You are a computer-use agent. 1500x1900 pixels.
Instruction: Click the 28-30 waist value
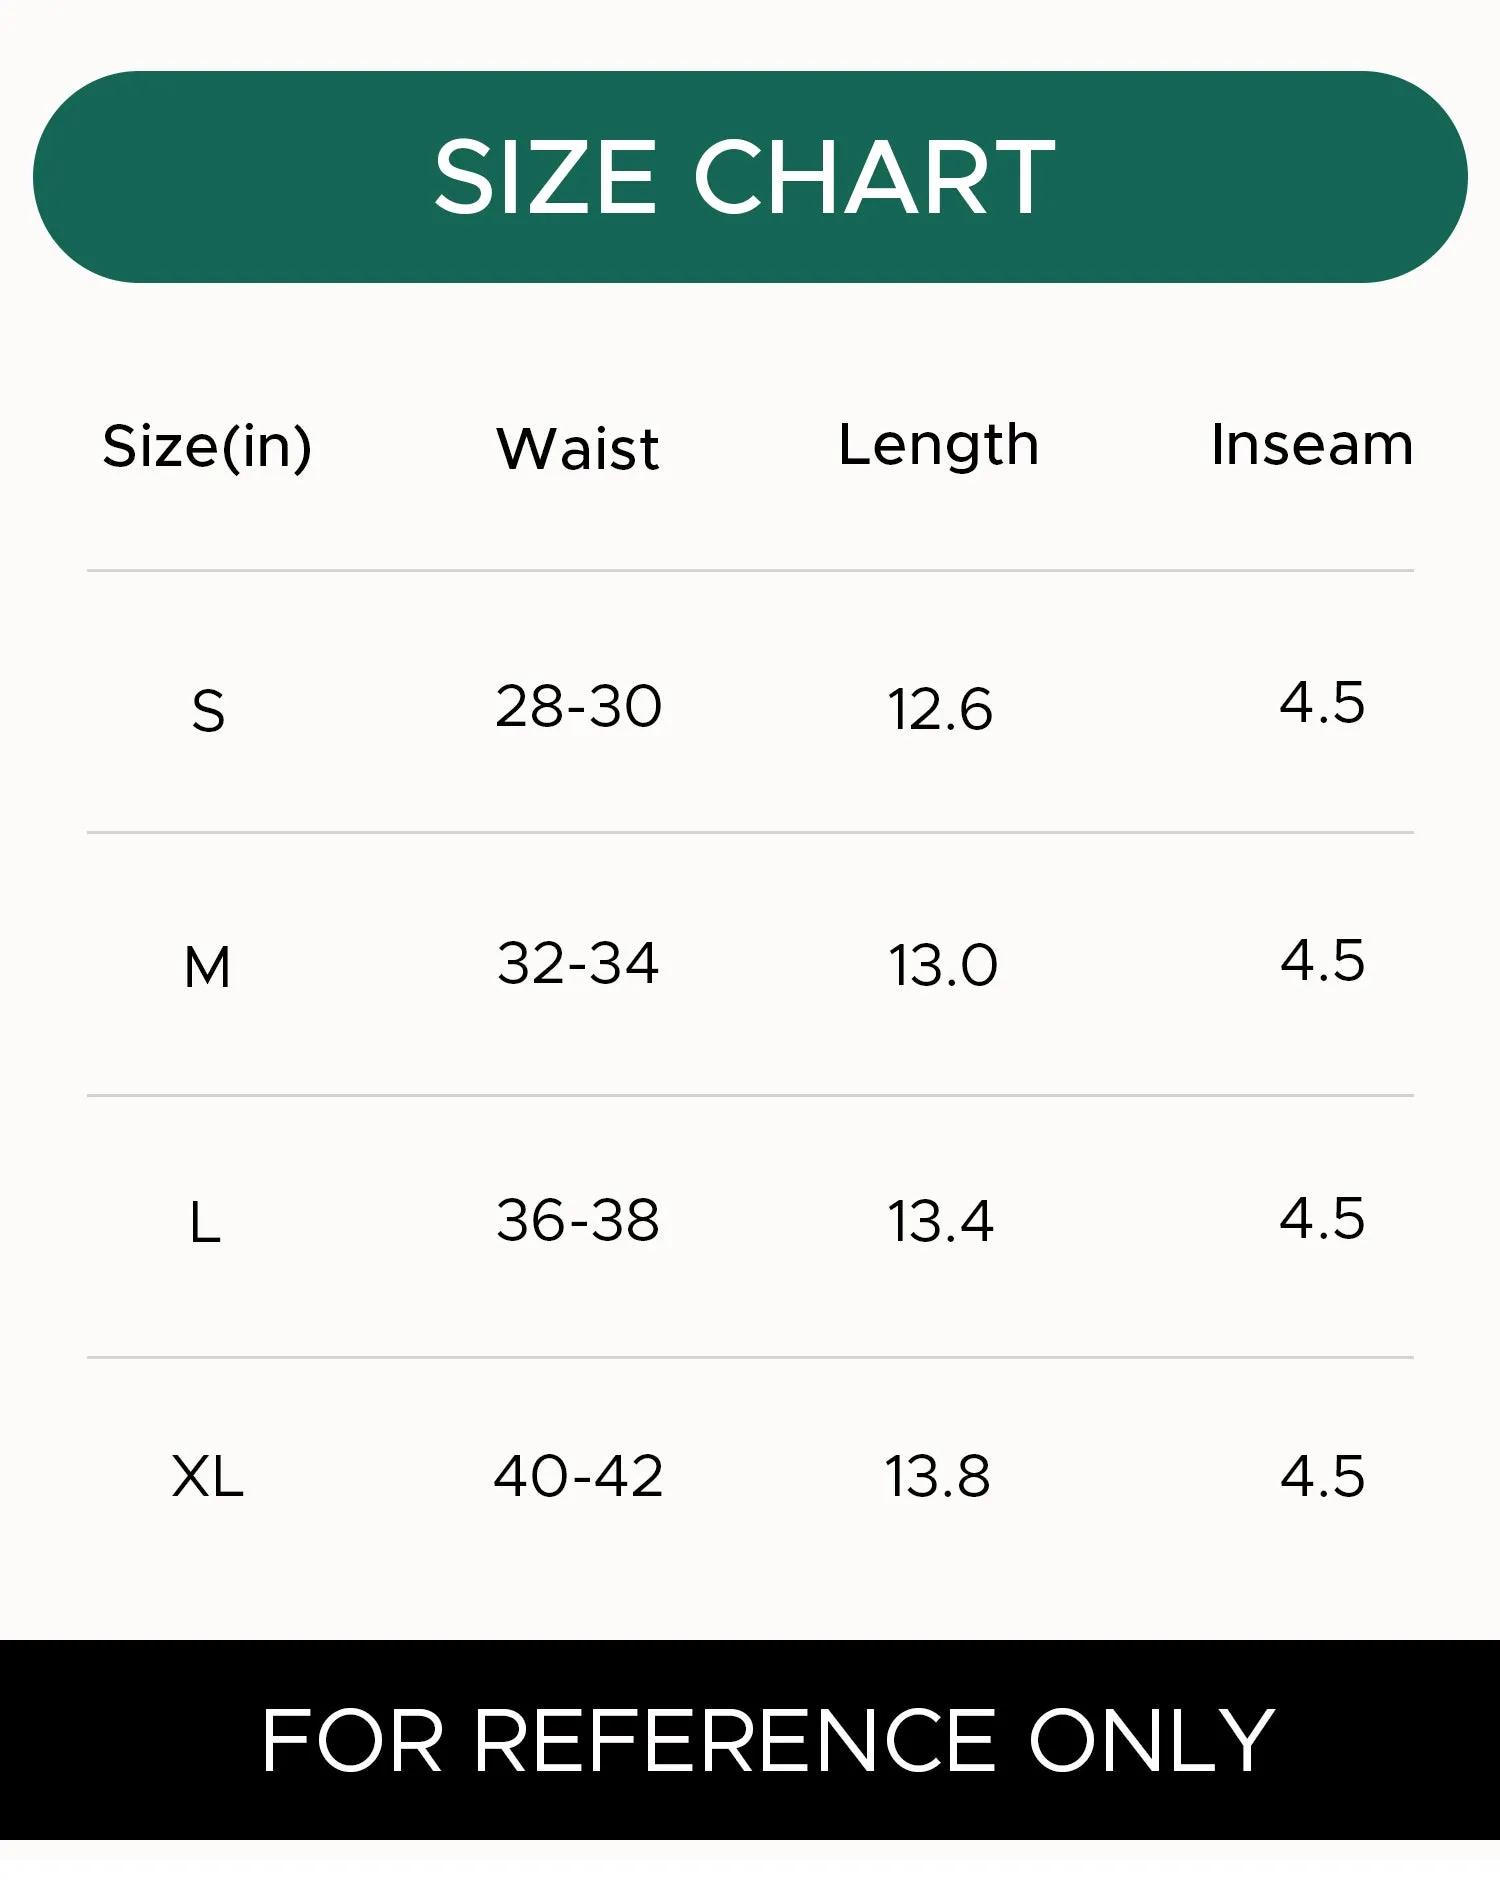coord(578,706)
